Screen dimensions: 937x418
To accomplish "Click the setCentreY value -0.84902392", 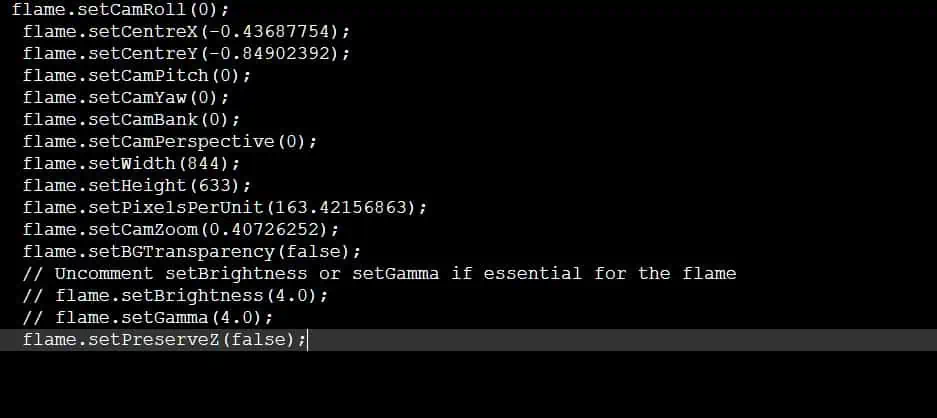I will tap(273, 54).
